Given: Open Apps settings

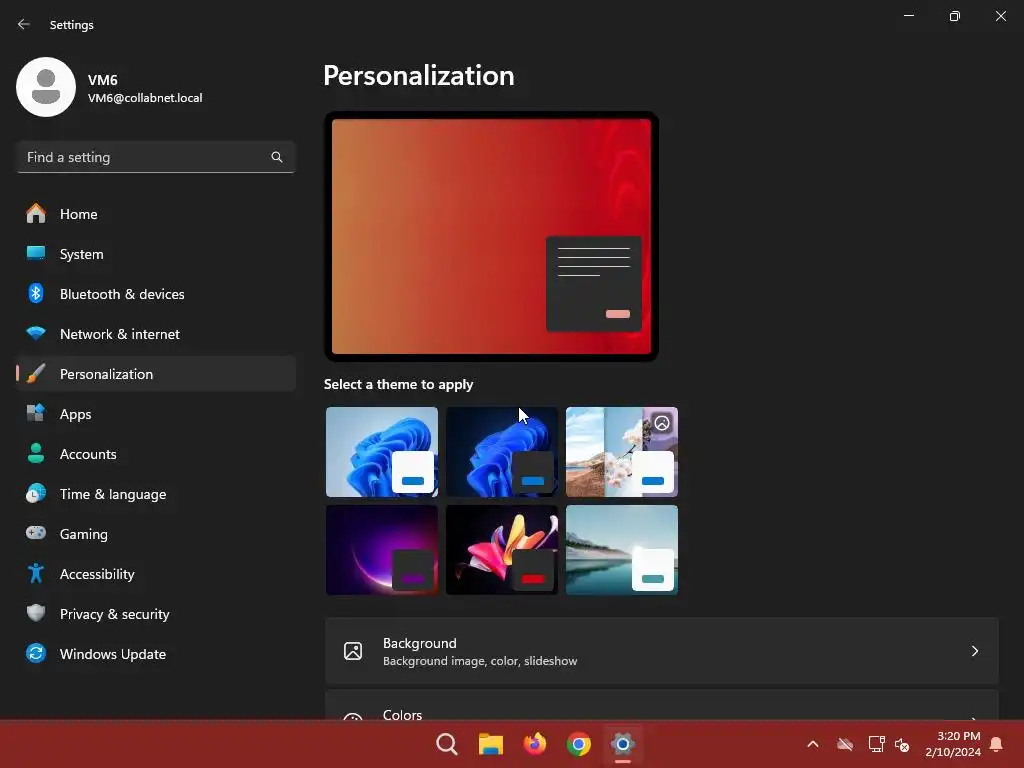Looking at the screenshot, I should [x=156, y=414].
